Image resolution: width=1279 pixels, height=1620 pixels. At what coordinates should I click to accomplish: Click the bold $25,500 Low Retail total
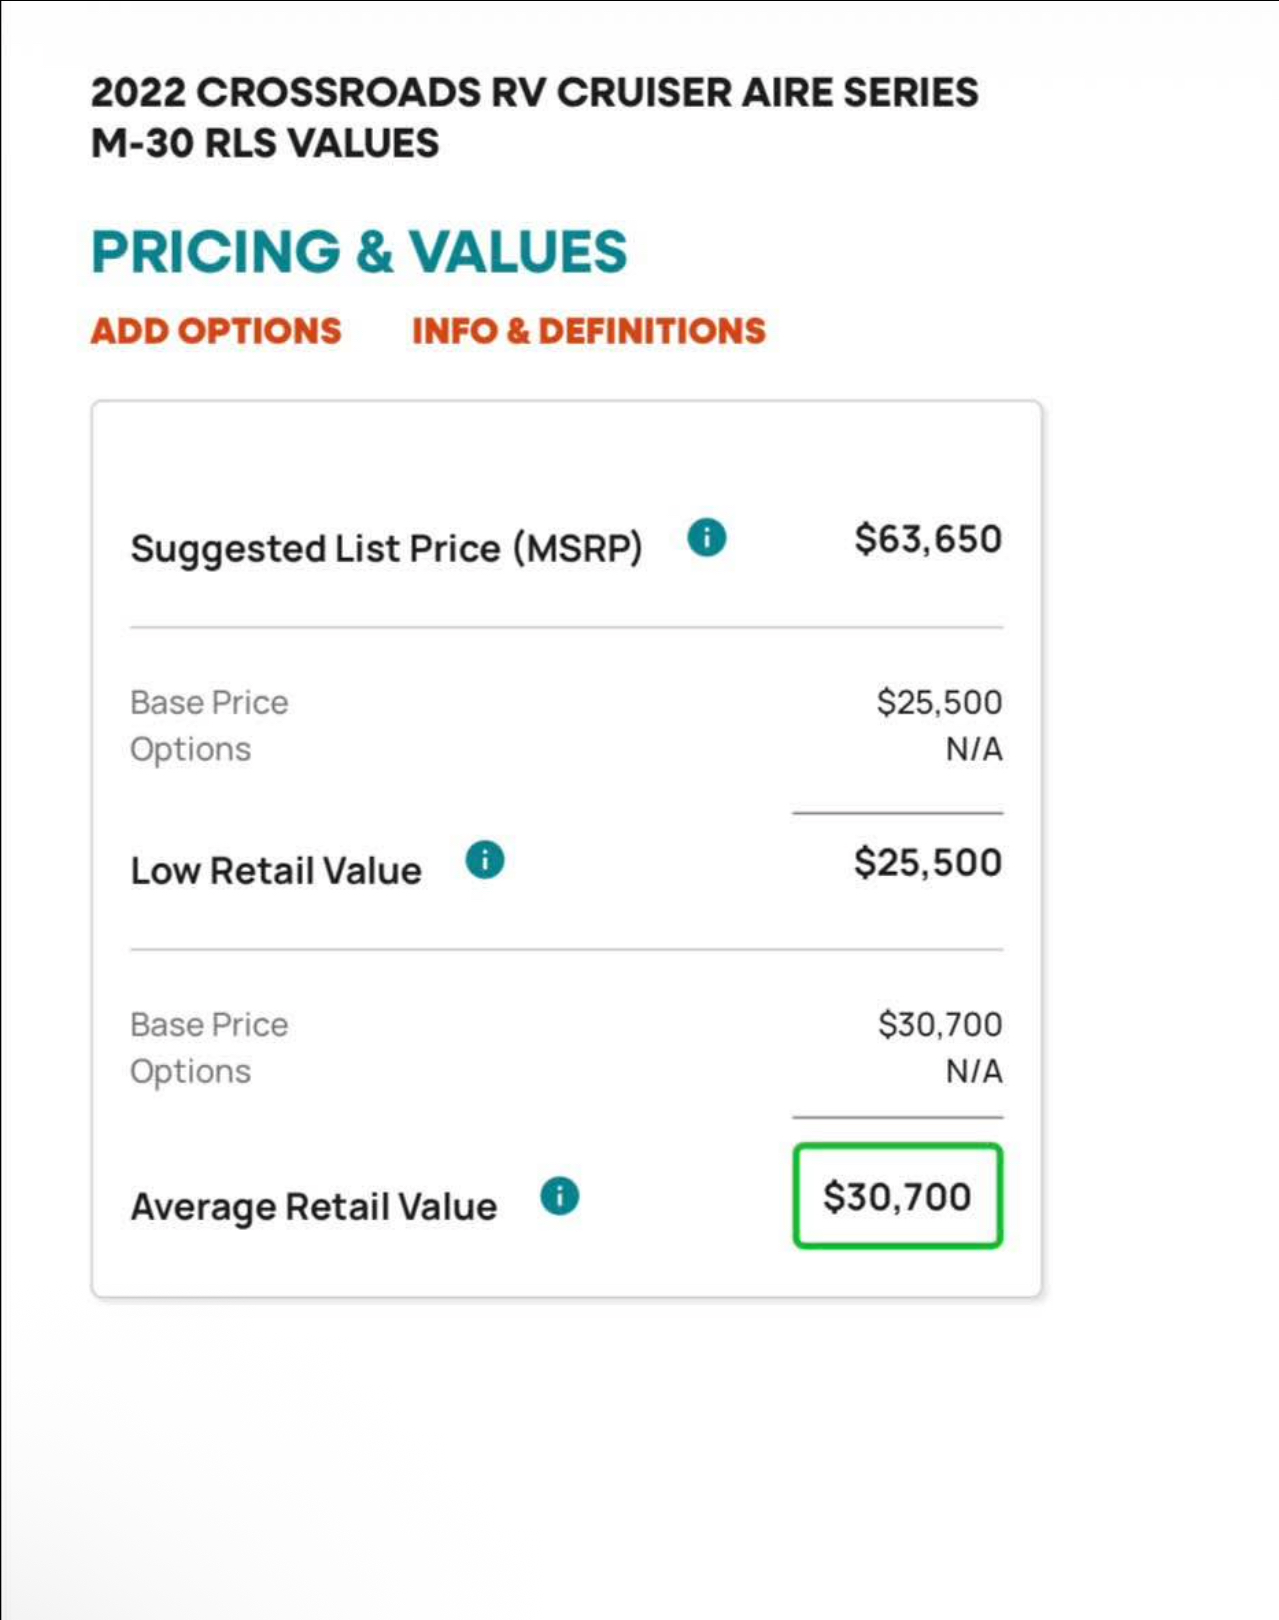928,862
